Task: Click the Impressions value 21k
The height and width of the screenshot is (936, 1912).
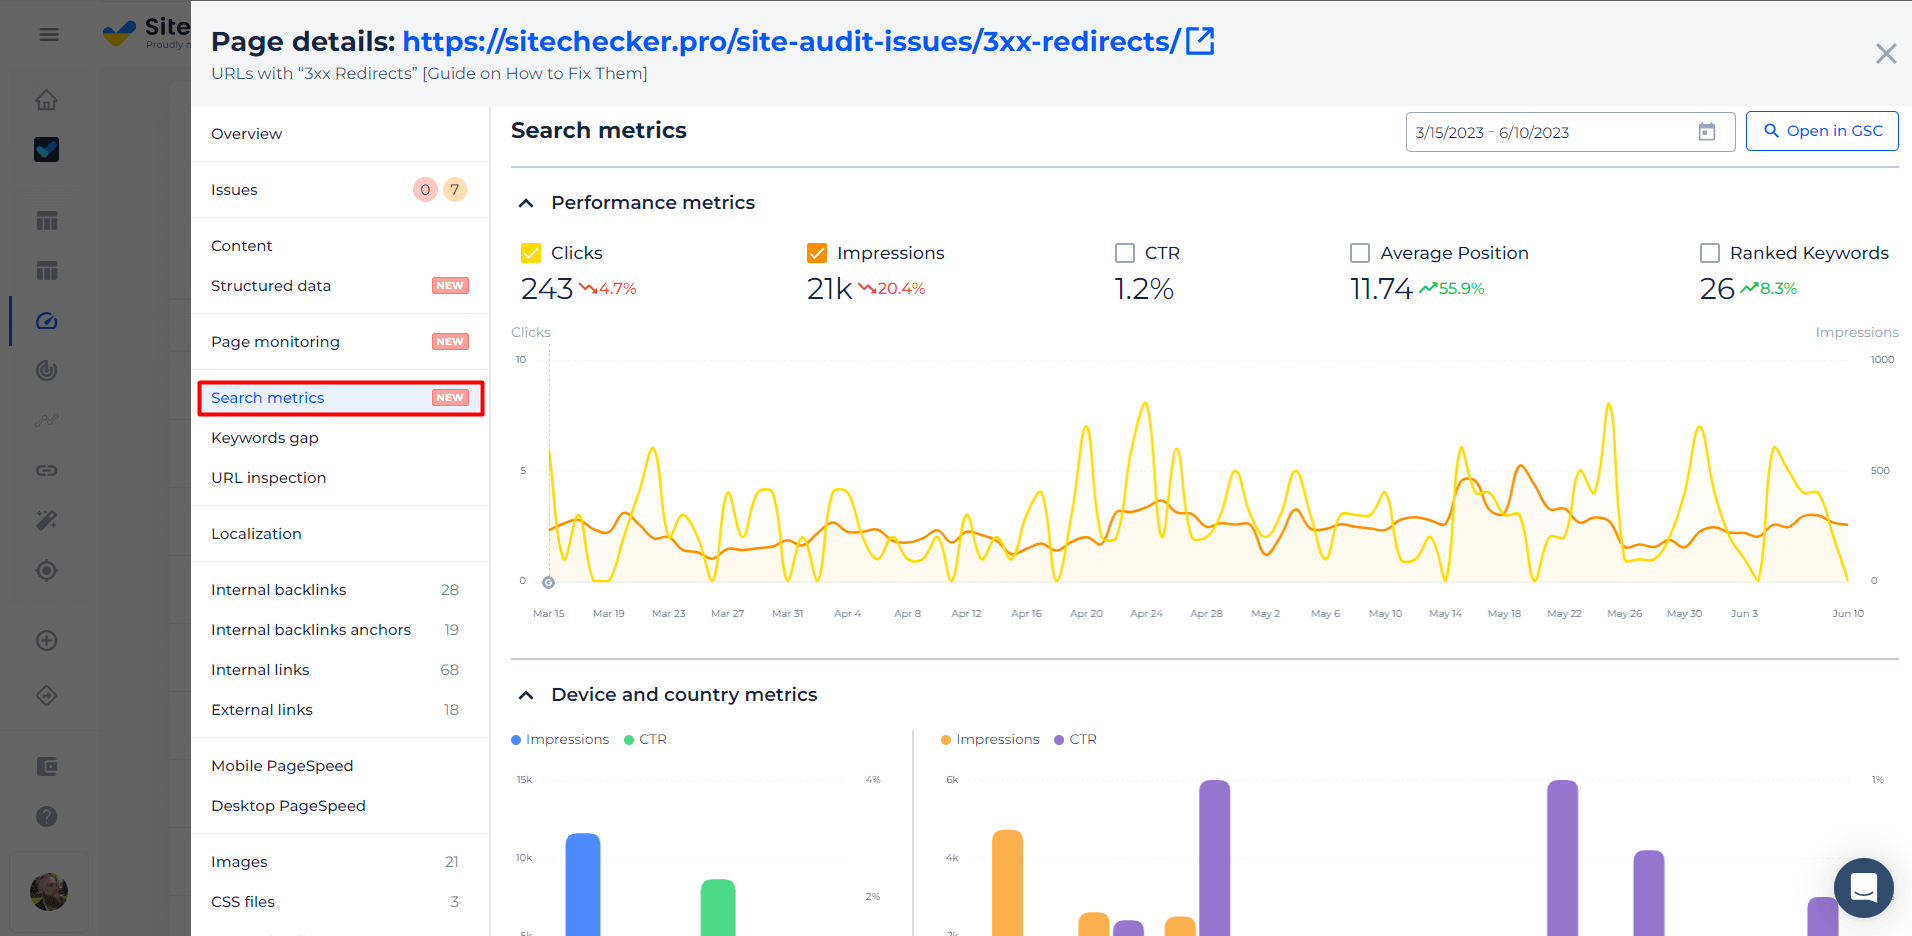Action: (829, 289)
